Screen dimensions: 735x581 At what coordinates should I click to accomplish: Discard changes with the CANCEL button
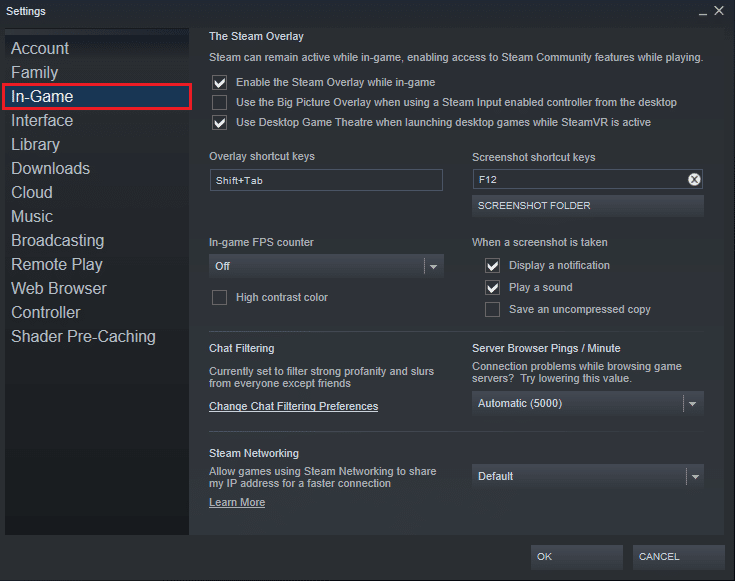(x=678, y=557)
